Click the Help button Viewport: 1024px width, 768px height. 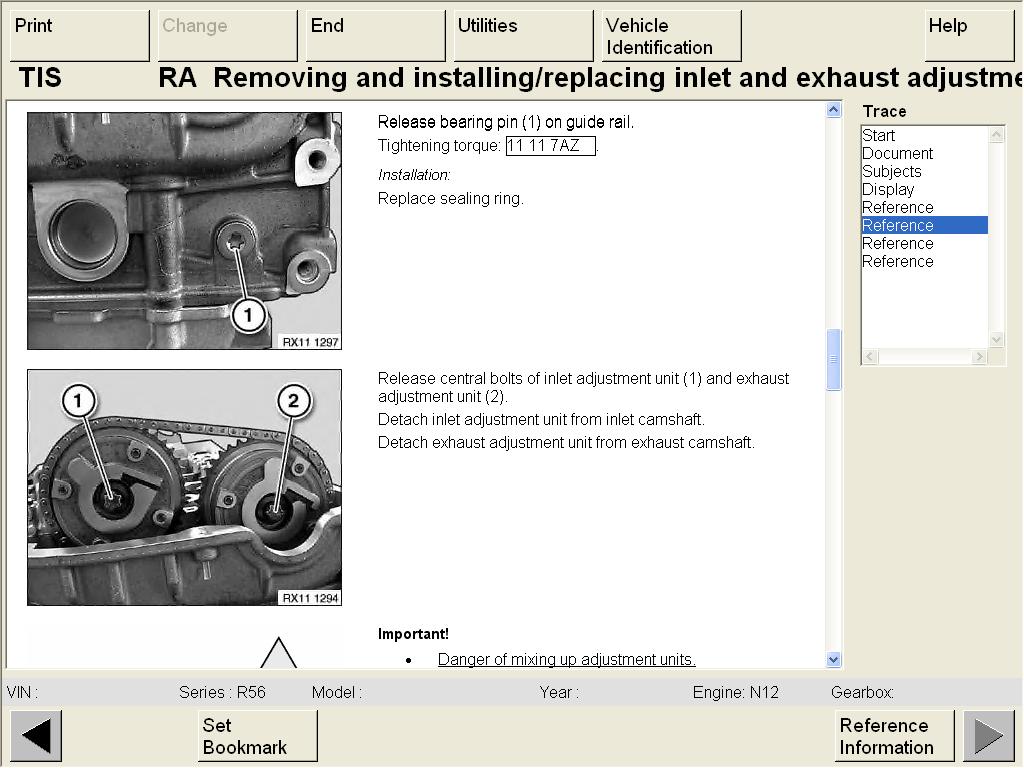pos(969,36)
